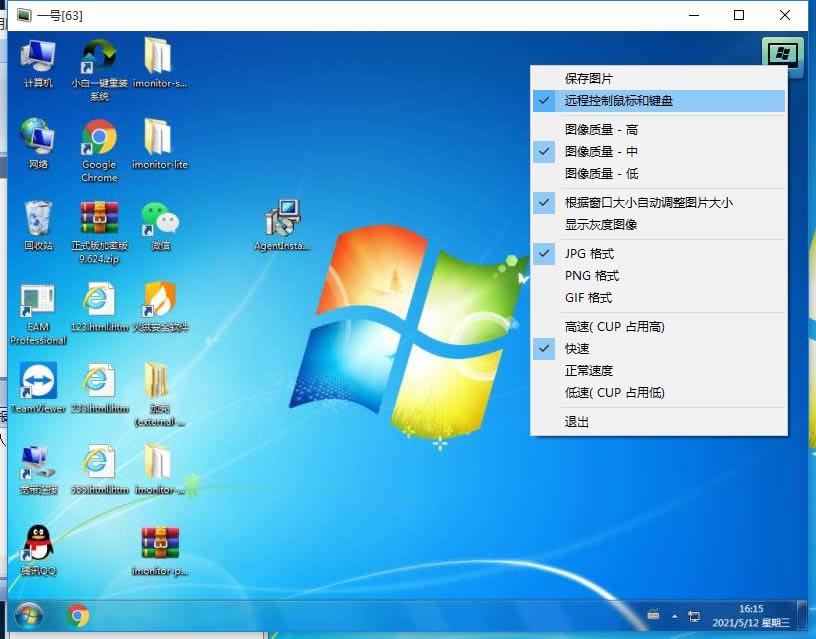
Task: Enable 显示灰度图像 option
Action: (x=658, y=224)
